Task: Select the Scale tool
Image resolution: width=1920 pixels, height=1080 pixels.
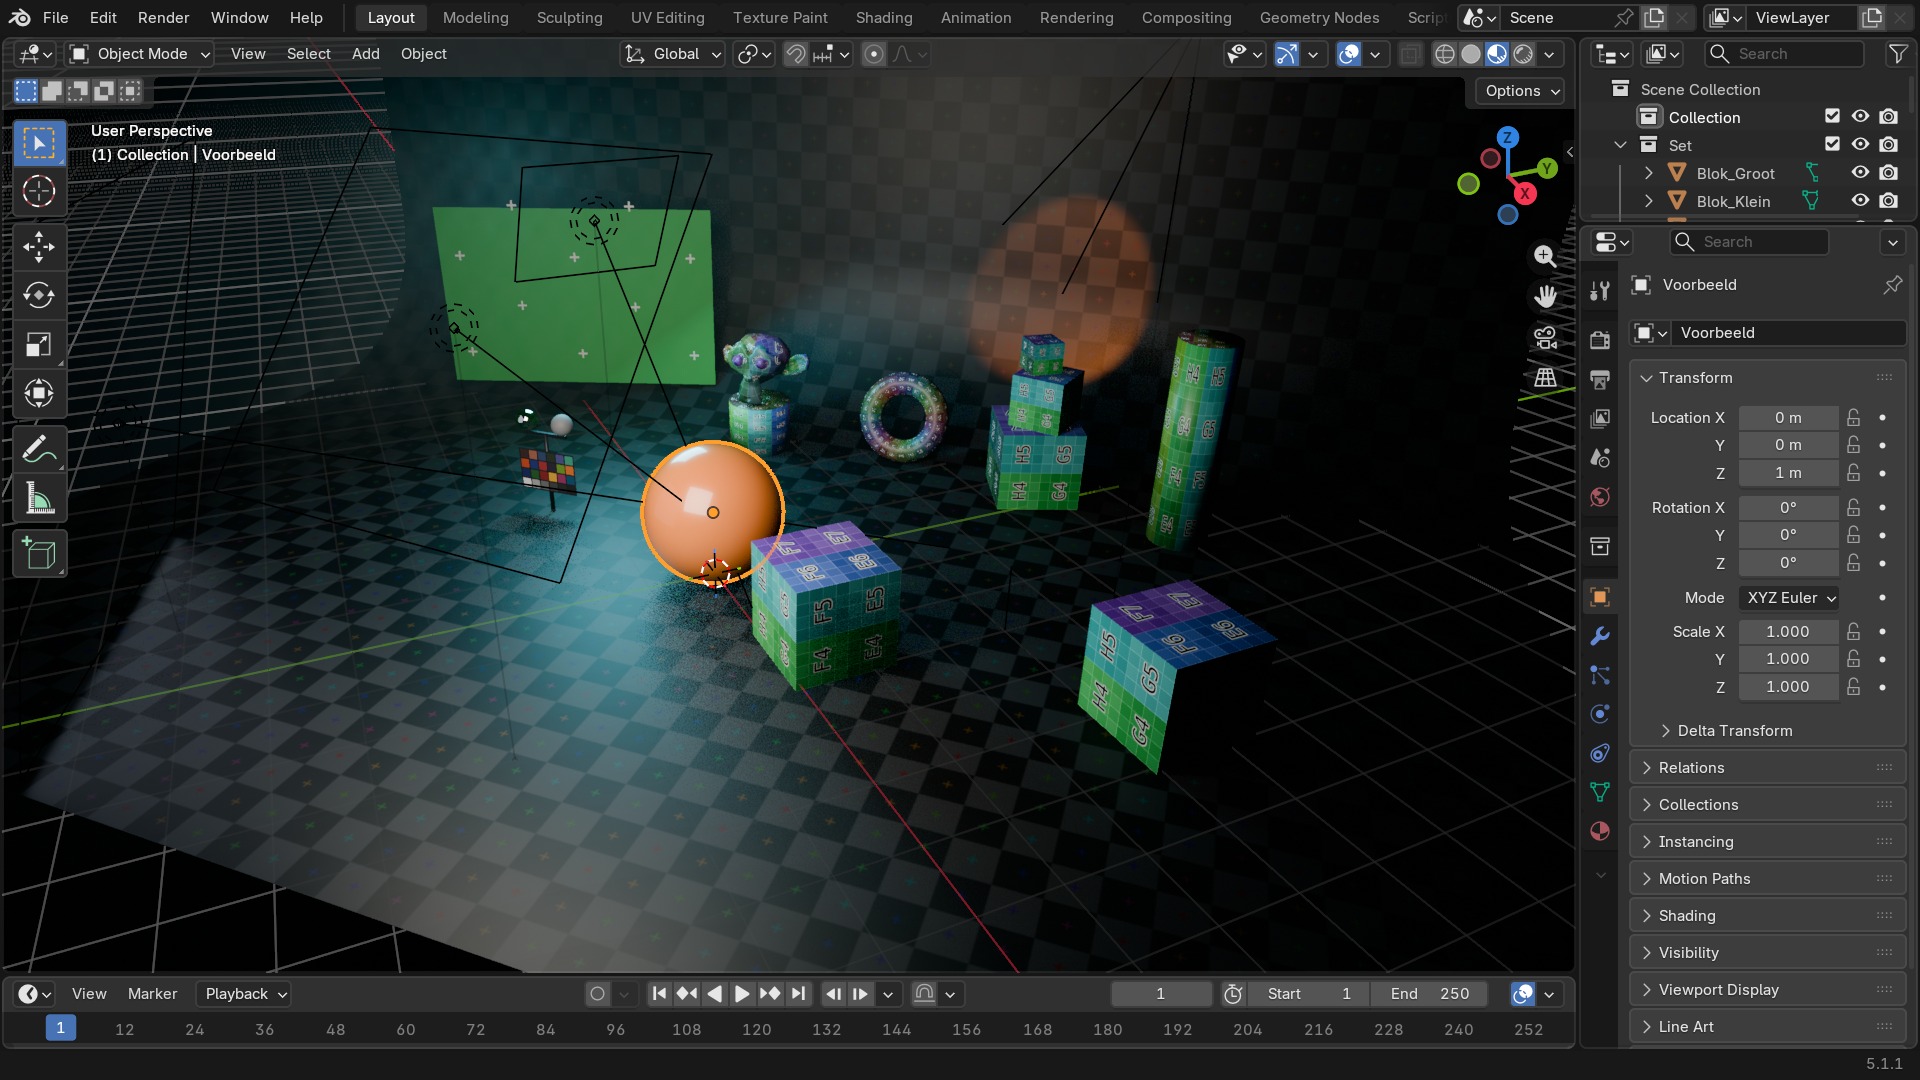Action: click(39, 345)
